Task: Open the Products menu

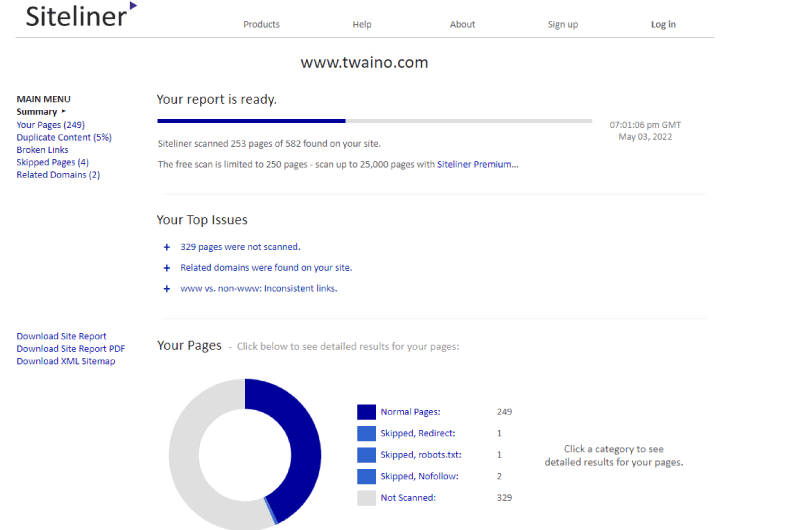Action: click(x=261, y=24)
